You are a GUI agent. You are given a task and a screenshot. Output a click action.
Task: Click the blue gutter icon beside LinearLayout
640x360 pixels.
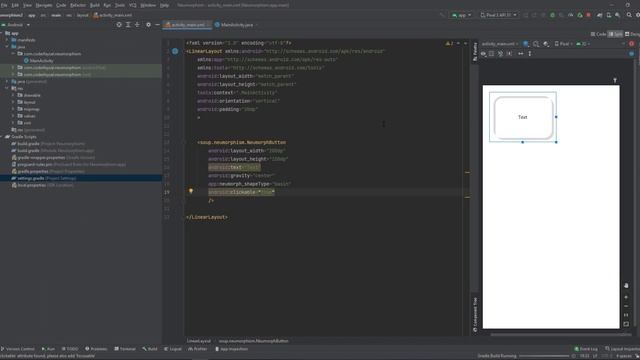[175, 51]
